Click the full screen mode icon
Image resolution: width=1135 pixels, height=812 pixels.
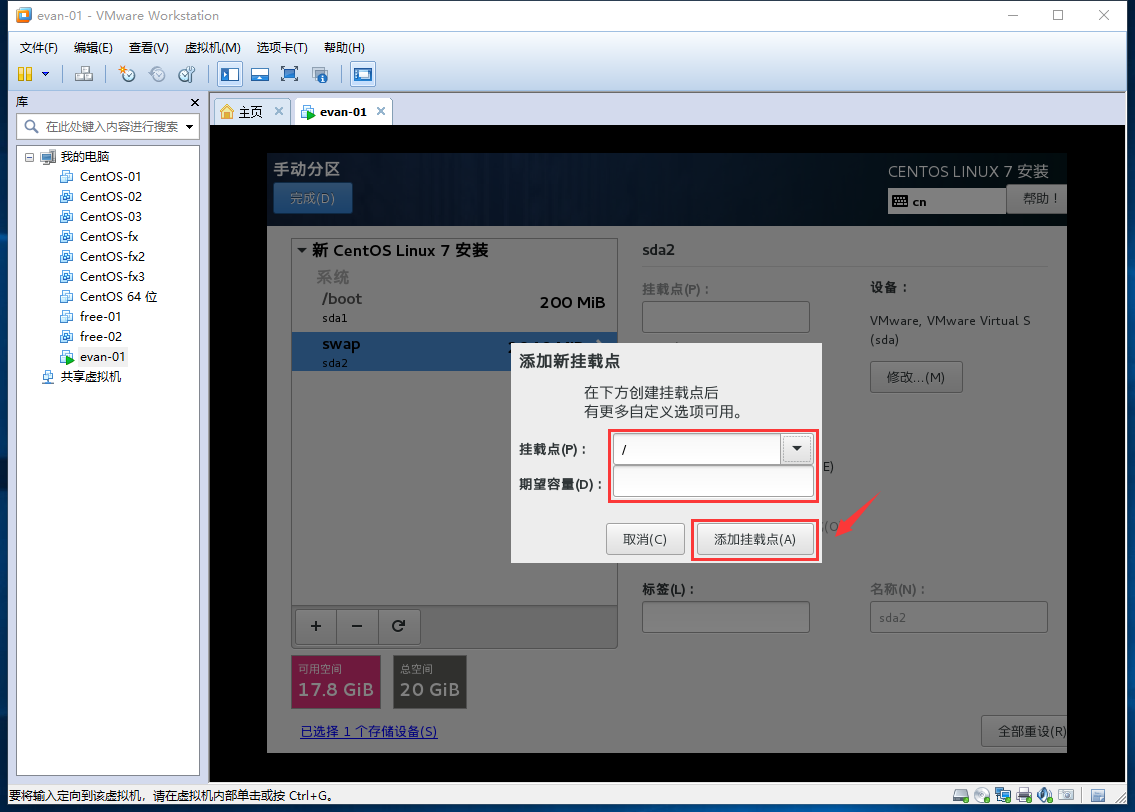[x=290, y=74]
